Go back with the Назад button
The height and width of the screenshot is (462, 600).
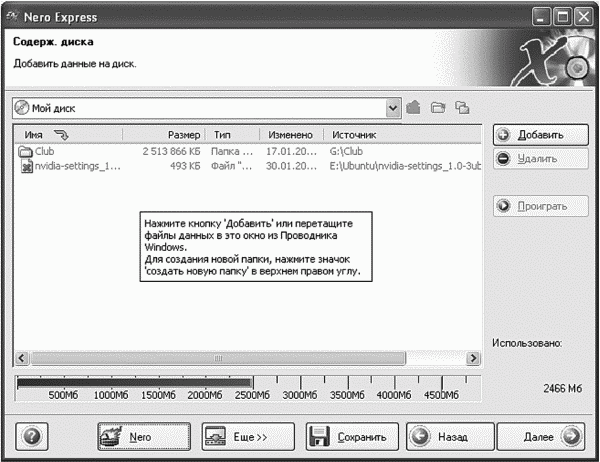tap(450, 436)
